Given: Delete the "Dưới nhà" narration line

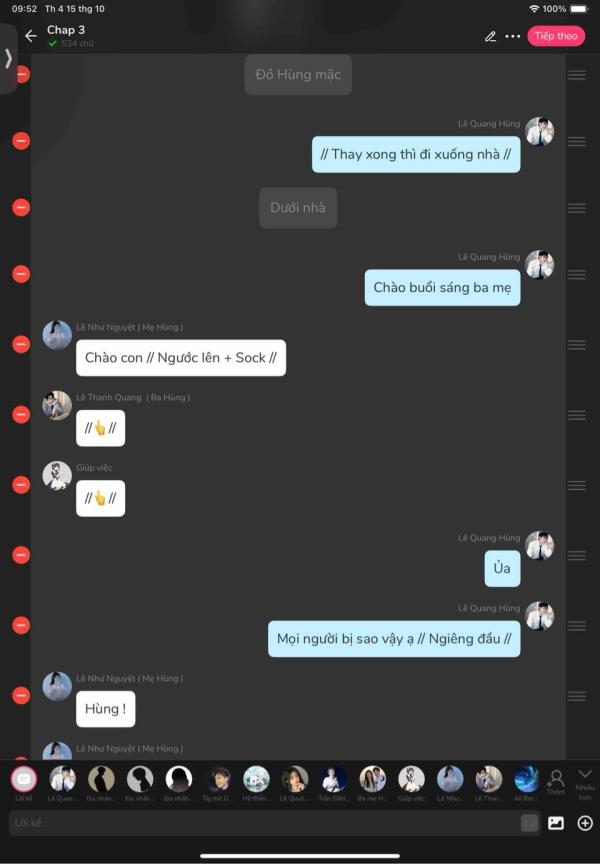Looking at the screenshot, I should pyautogui.click(x=21, y=208).
